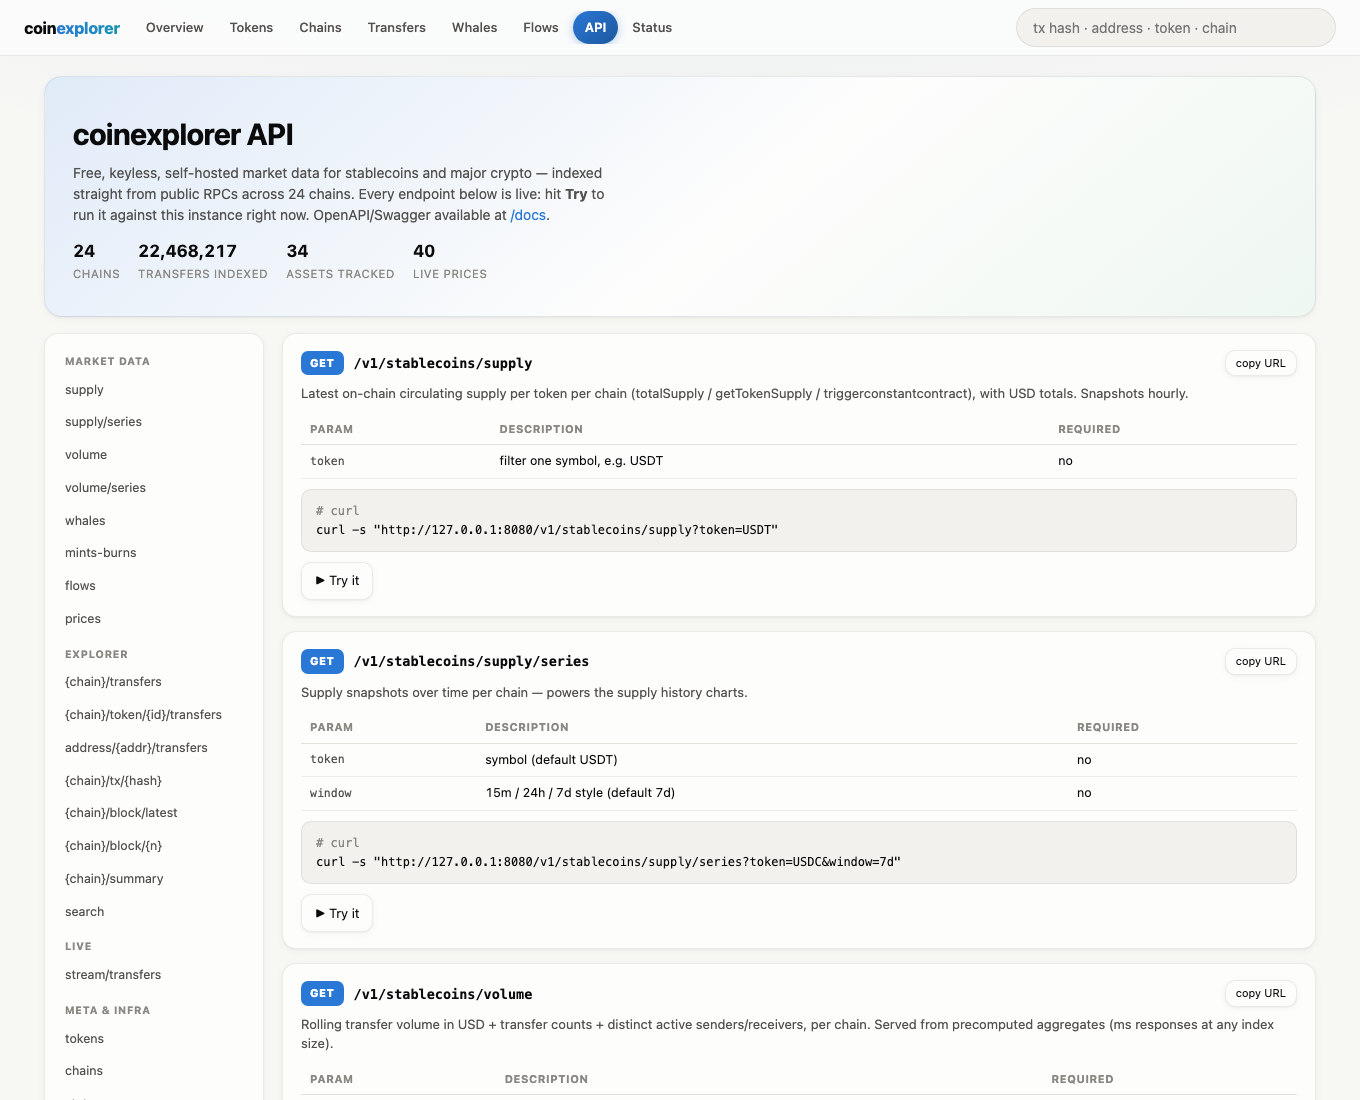The width and height of the screenshot is (1360, 1100).
Task: Open the Flows nav tab
Action: pyautogui.click(x=540, y=28)
